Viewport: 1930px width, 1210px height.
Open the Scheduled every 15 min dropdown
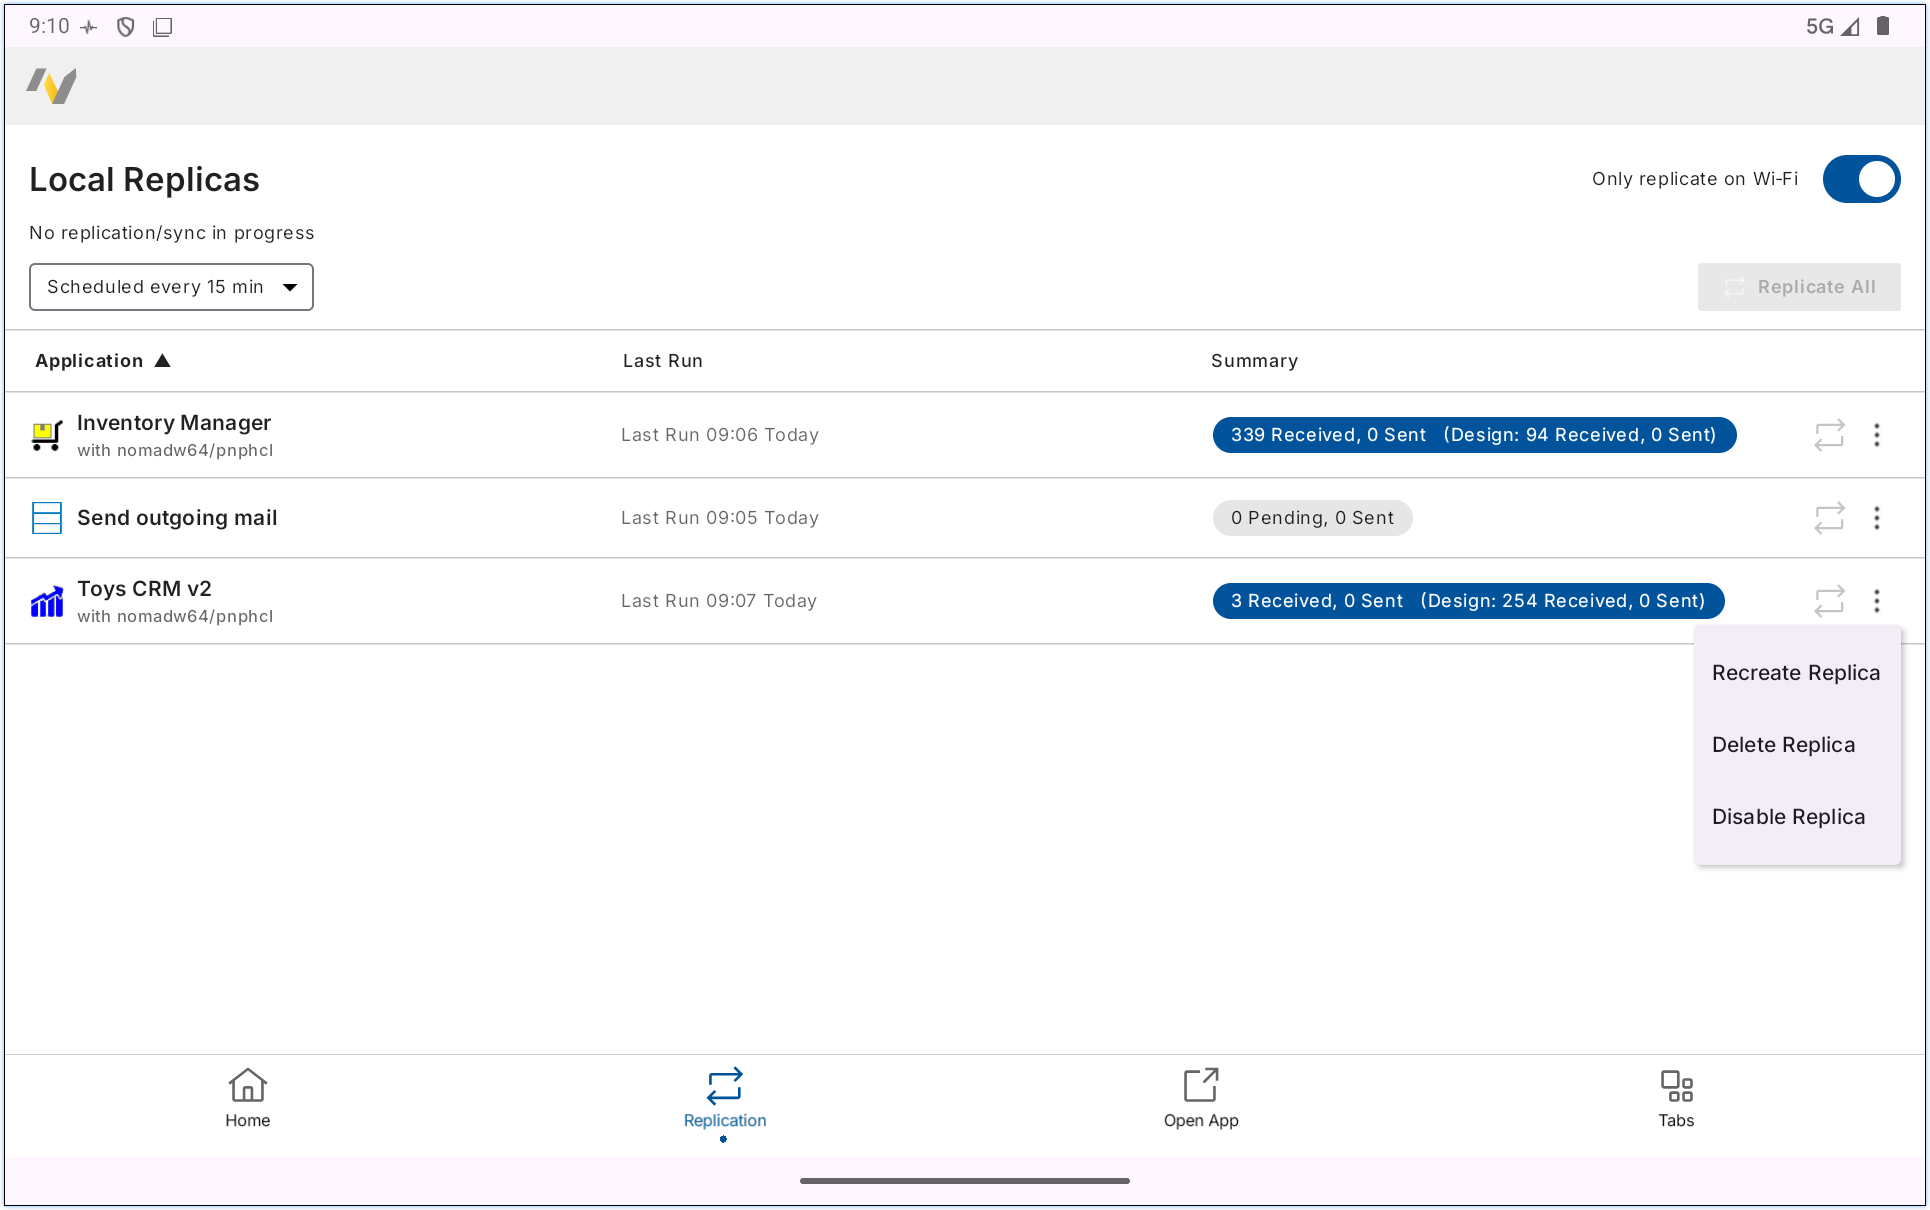tap(171, 287)
